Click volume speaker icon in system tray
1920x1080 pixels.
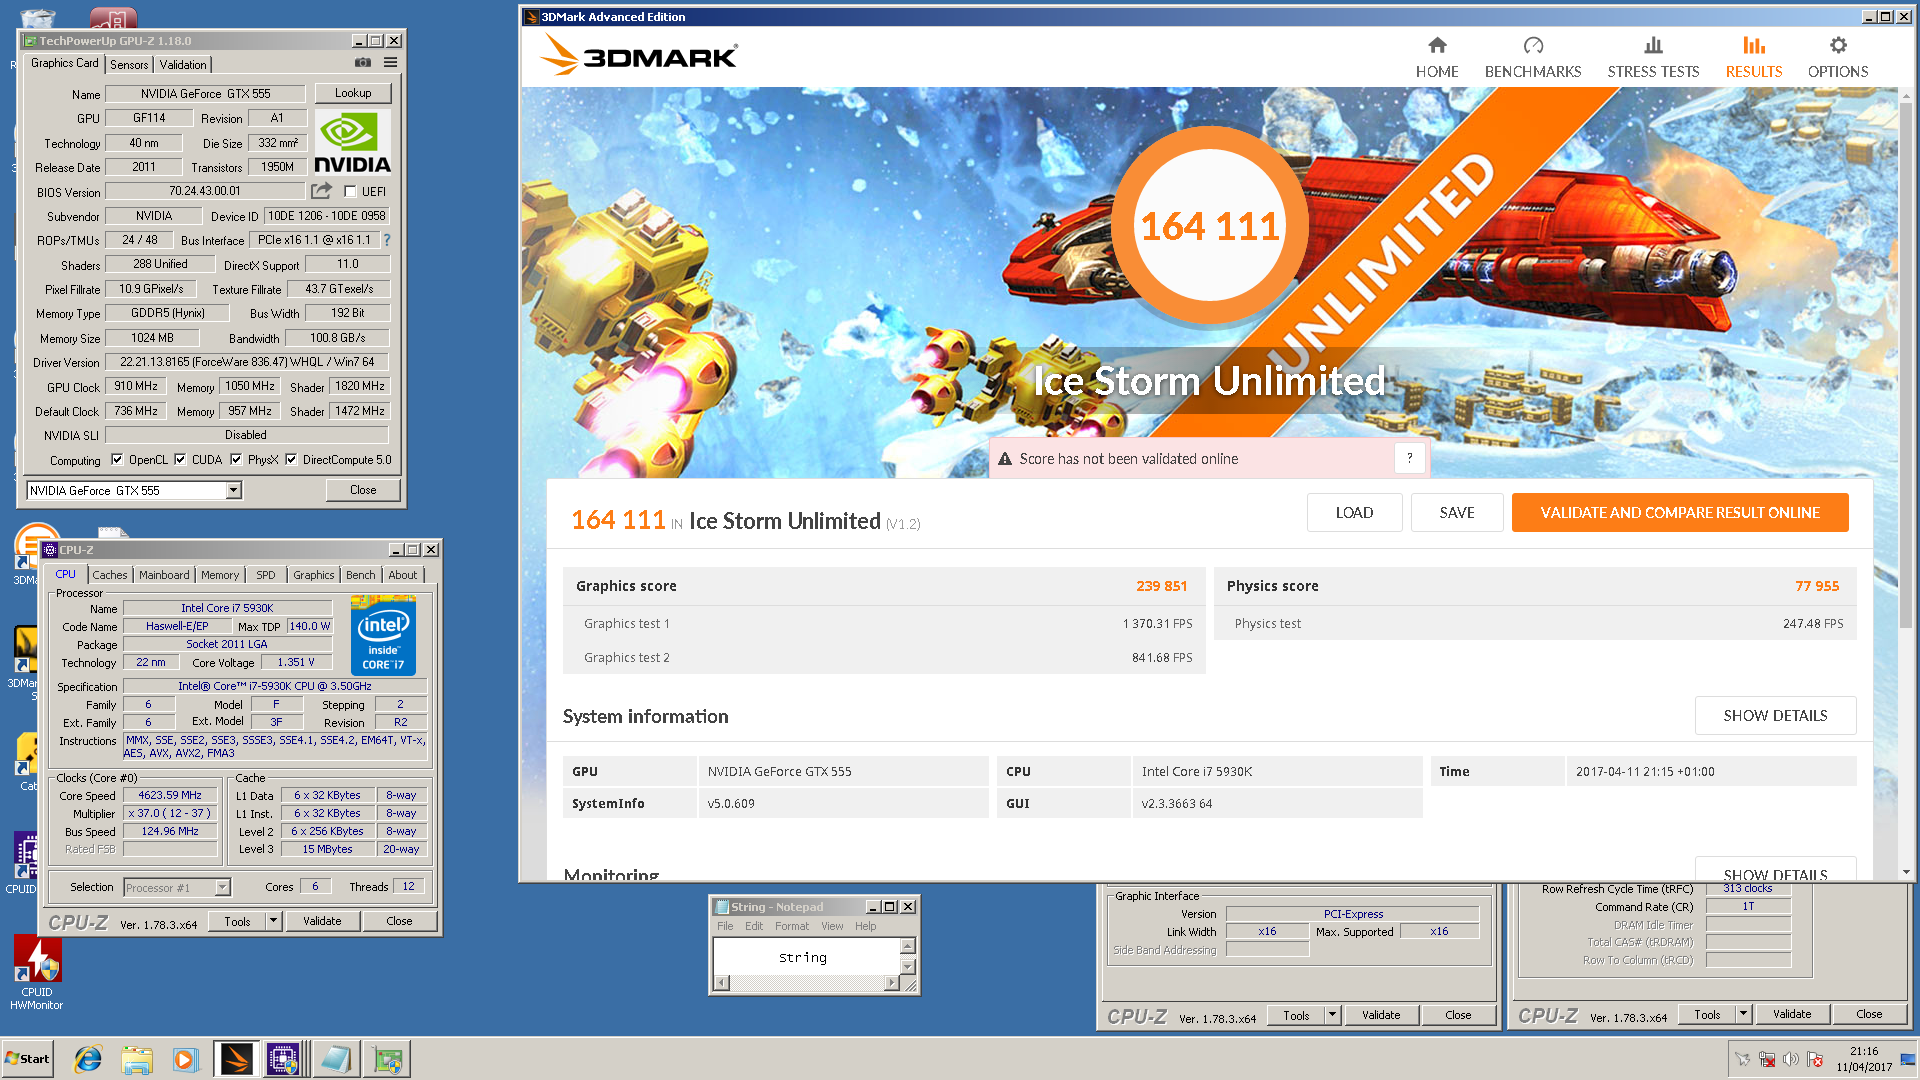[x=1791, y=1059]
